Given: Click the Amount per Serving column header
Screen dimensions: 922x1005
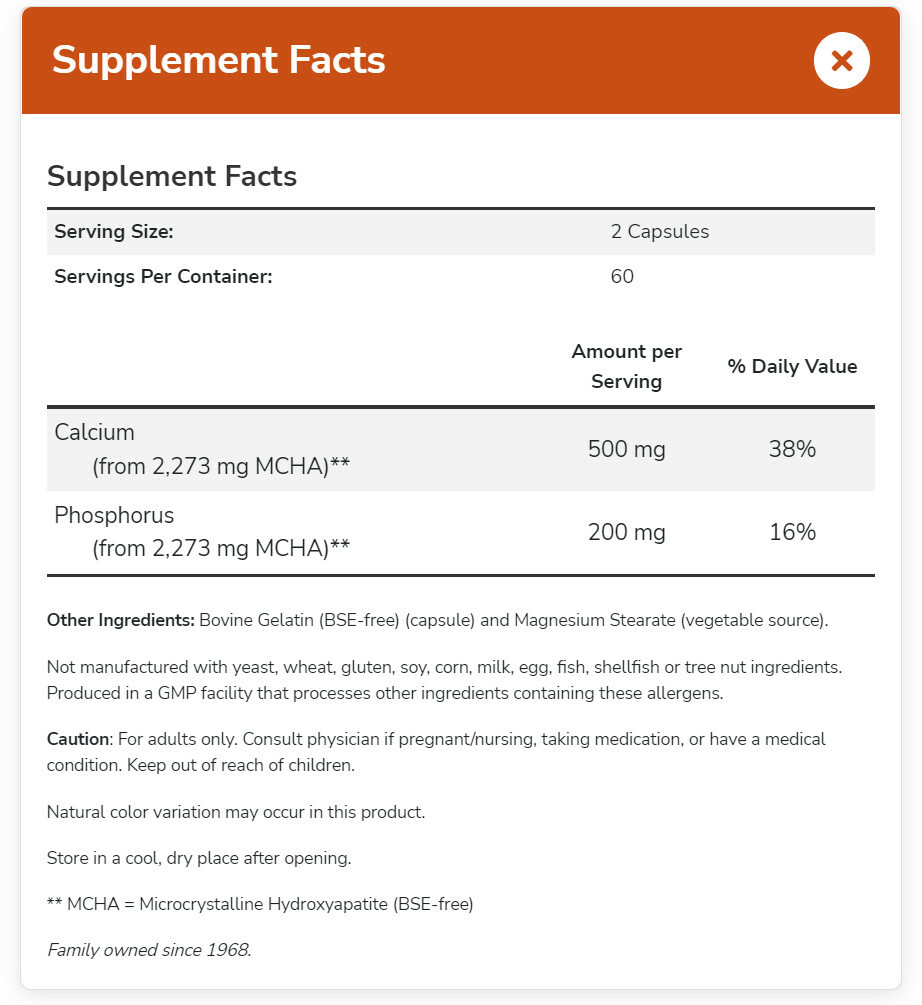Looking at the screenshot, I should pos(626,366).
